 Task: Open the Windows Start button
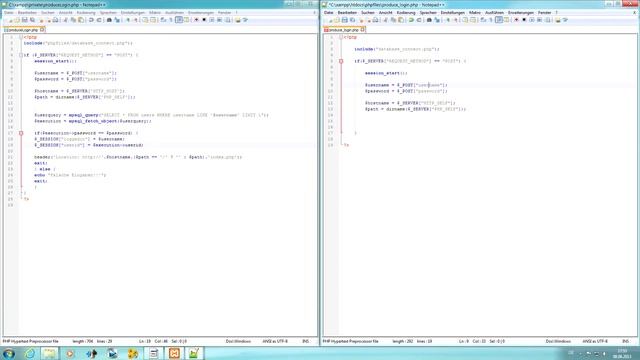(9, 353)
